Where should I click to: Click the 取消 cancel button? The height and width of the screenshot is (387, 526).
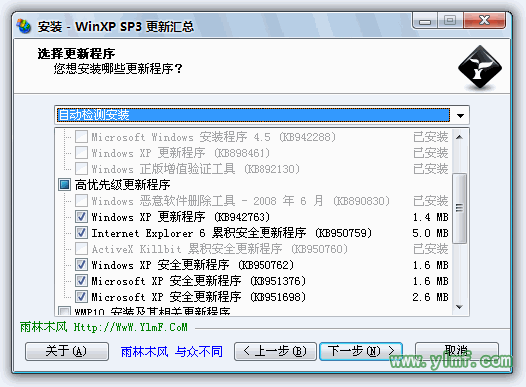point(457,351)
